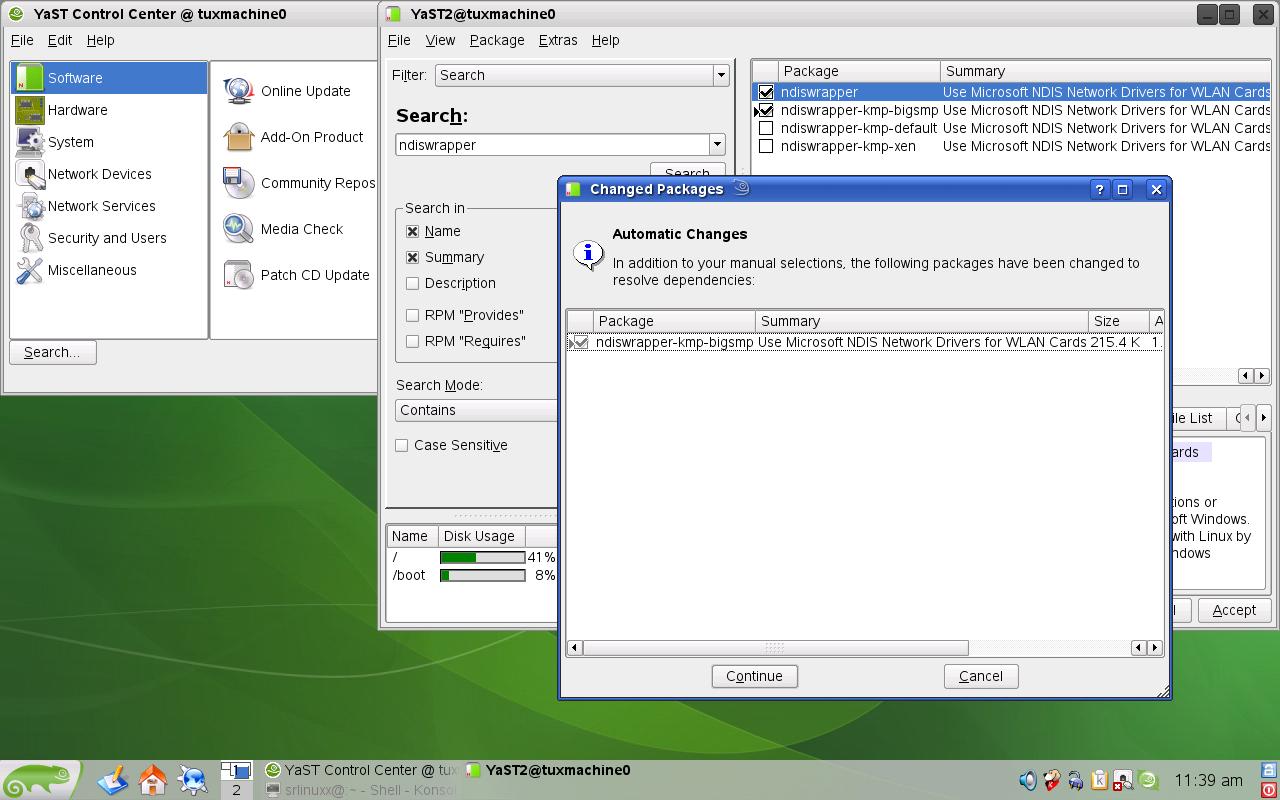Sort package list by Summary column header
The height and width of the screenshot is (800, 1280).
(x=1105, y=71)
